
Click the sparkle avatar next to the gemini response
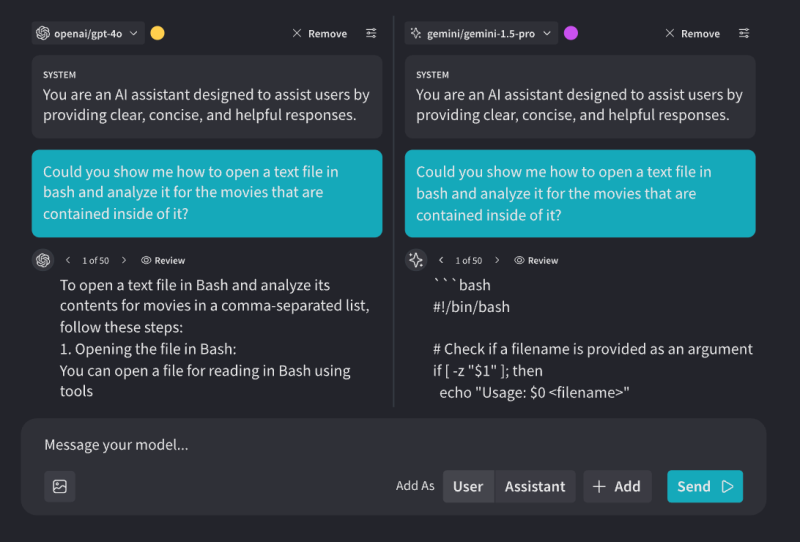416,260
